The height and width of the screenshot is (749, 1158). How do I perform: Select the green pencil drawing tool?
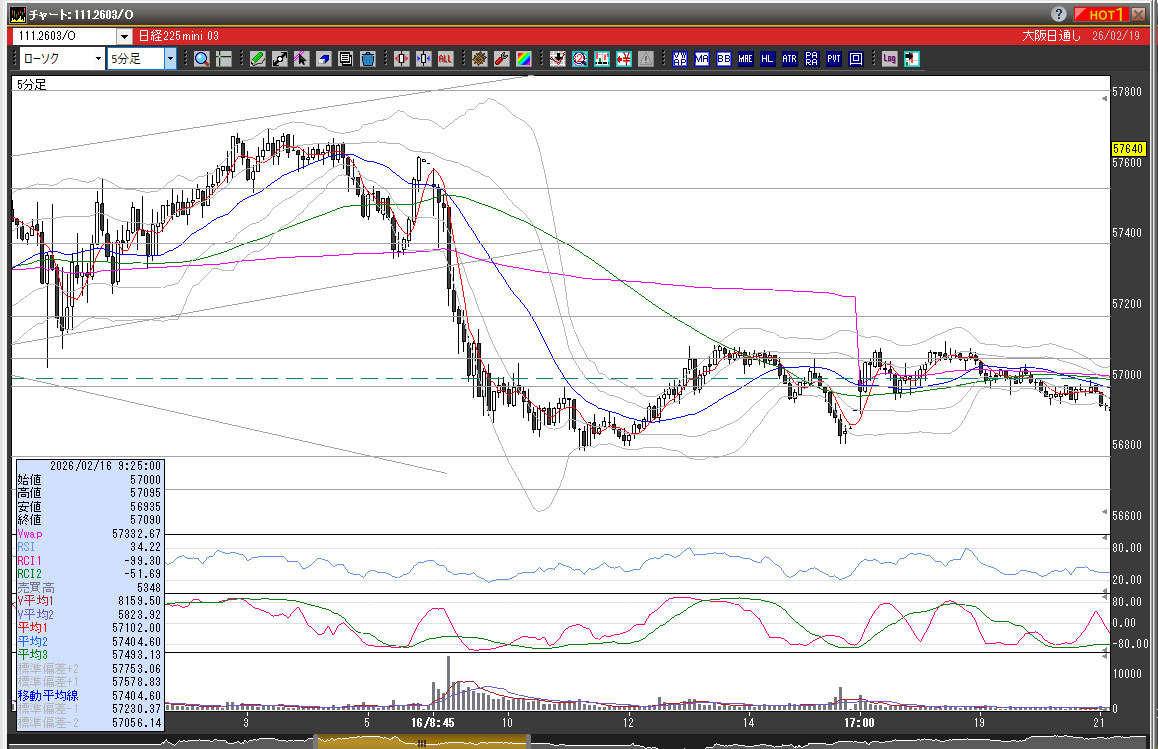[258, 59]
